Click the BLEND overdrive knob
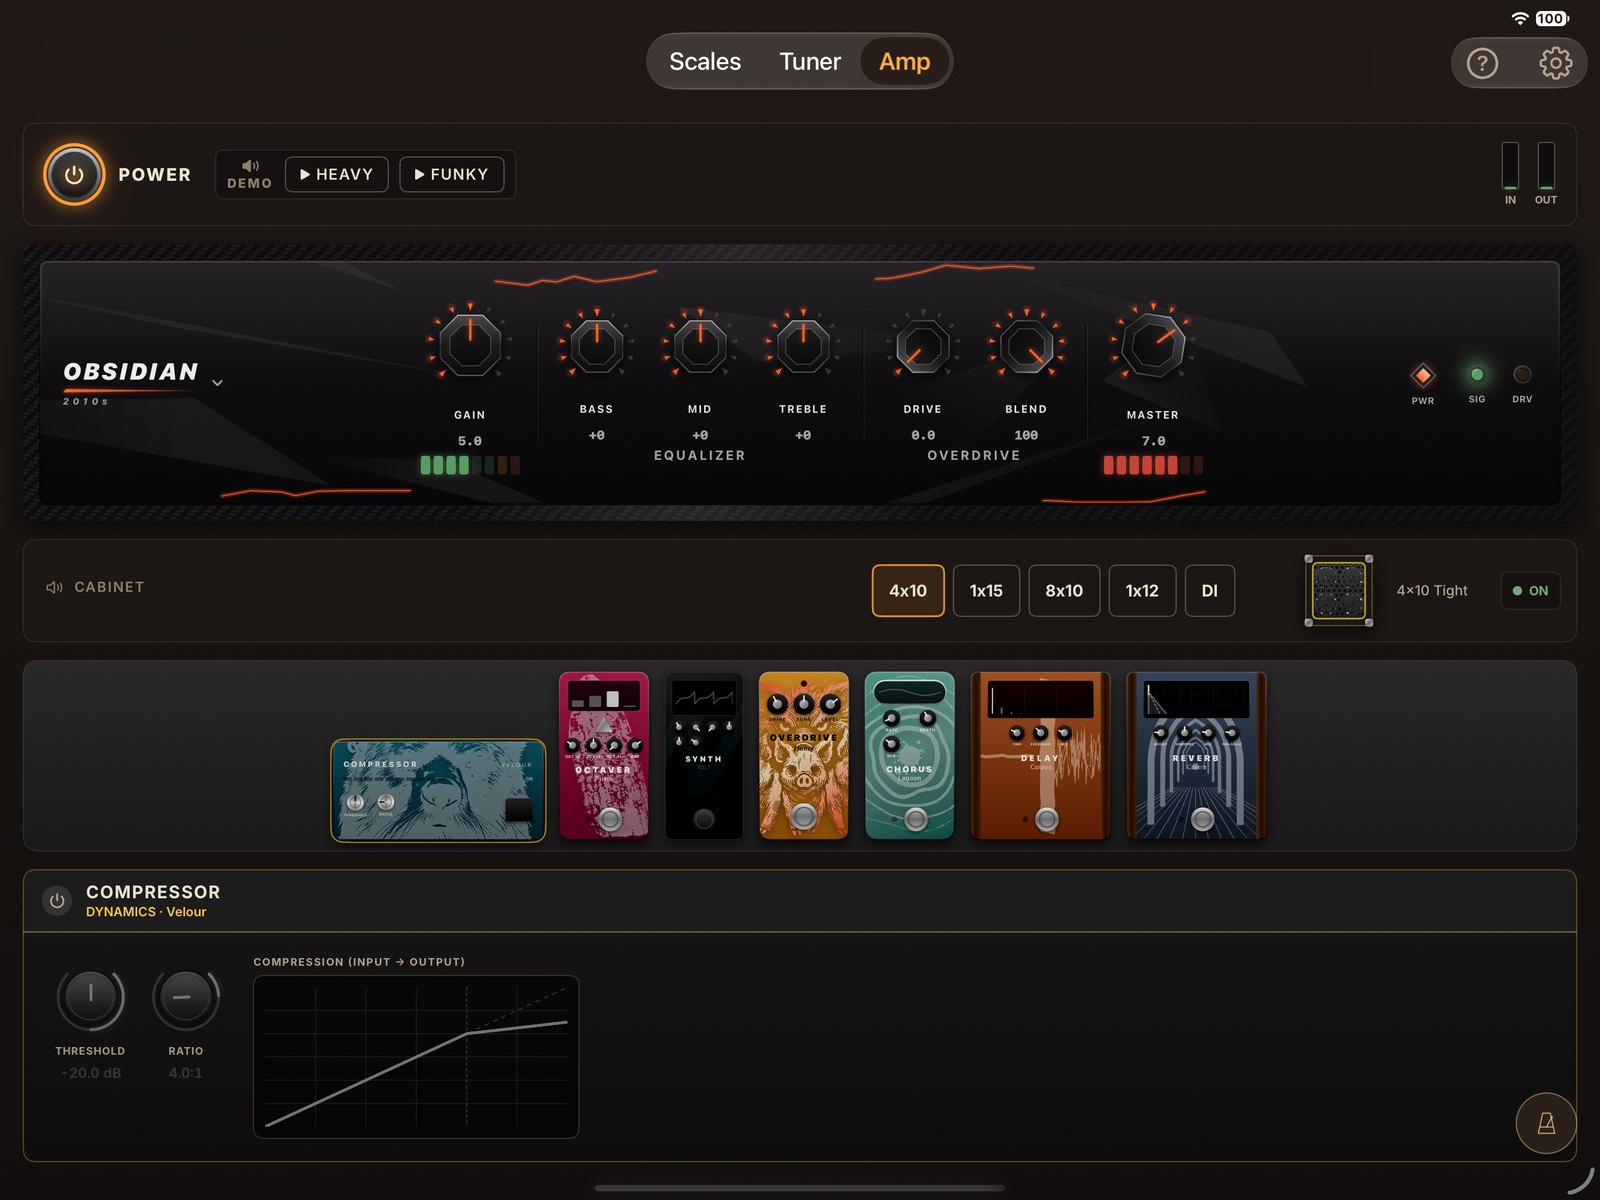Viewport: 1600px width, 1200px height. click(1026, 347)
